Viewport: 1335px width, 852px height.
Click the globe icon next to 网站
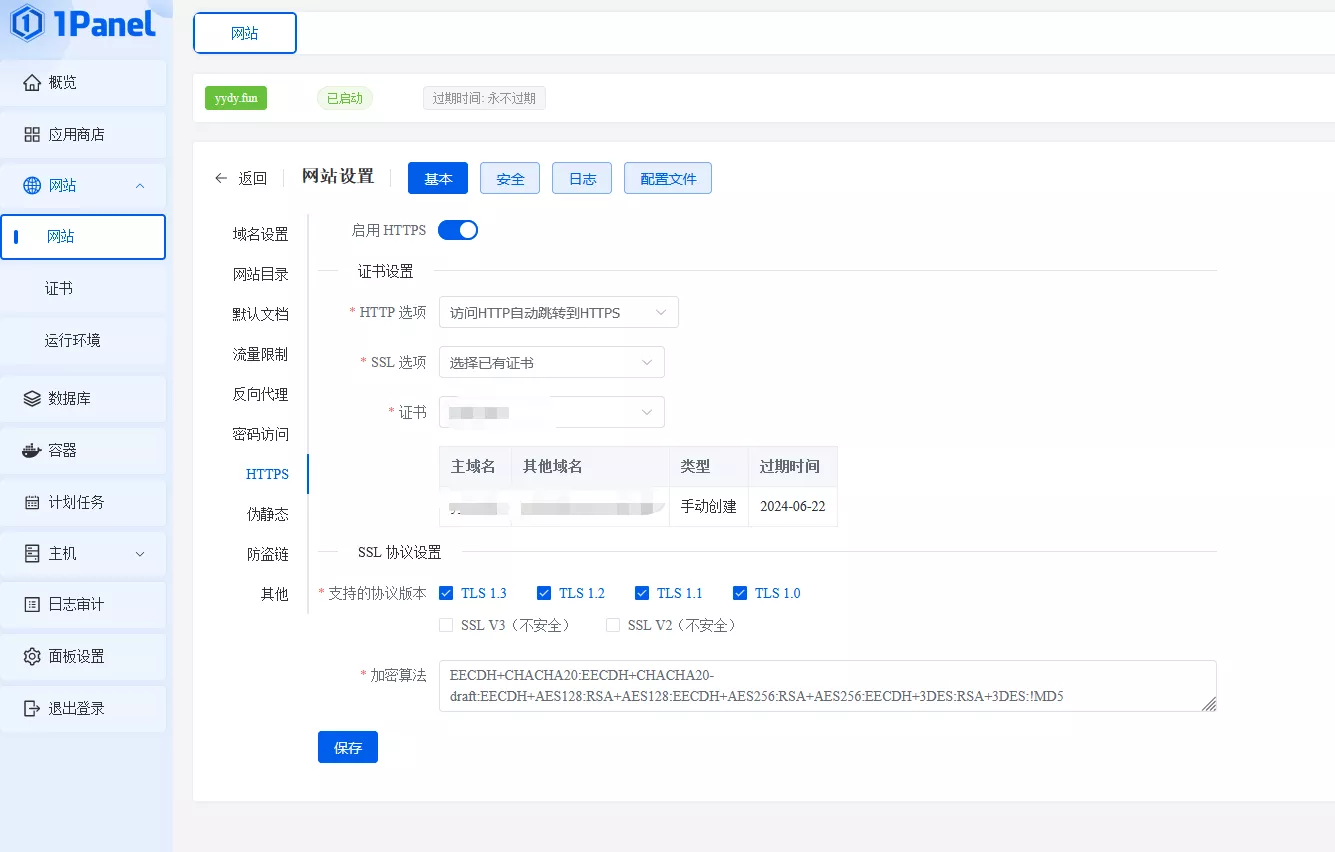32,185
